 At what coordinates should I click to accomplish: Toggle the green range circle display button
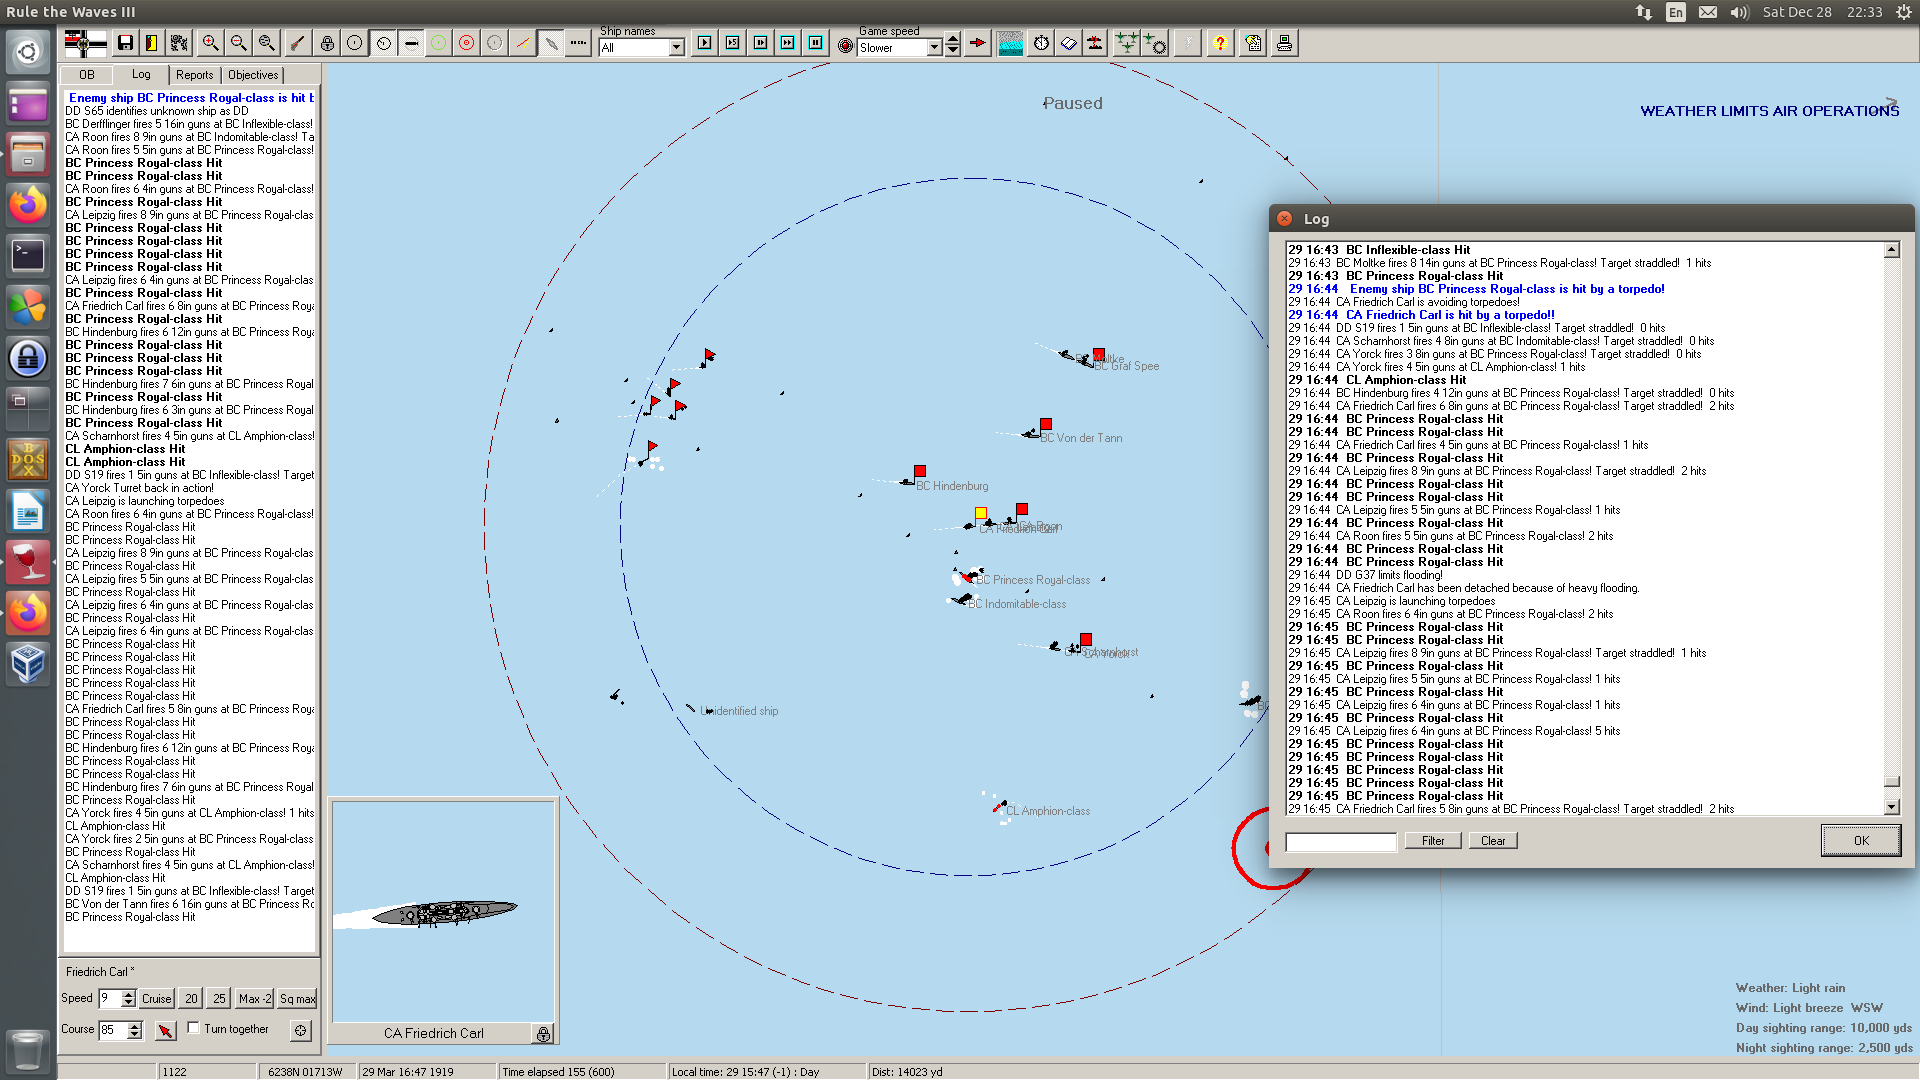438,43
